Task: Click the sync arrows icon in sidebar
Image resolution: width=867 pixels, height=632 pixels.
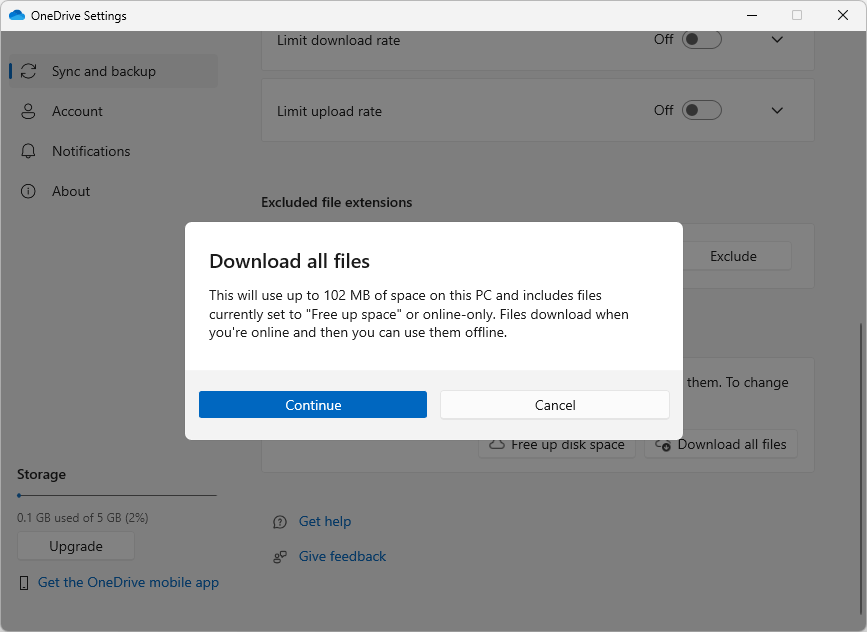Action: (x=28, y=71)
